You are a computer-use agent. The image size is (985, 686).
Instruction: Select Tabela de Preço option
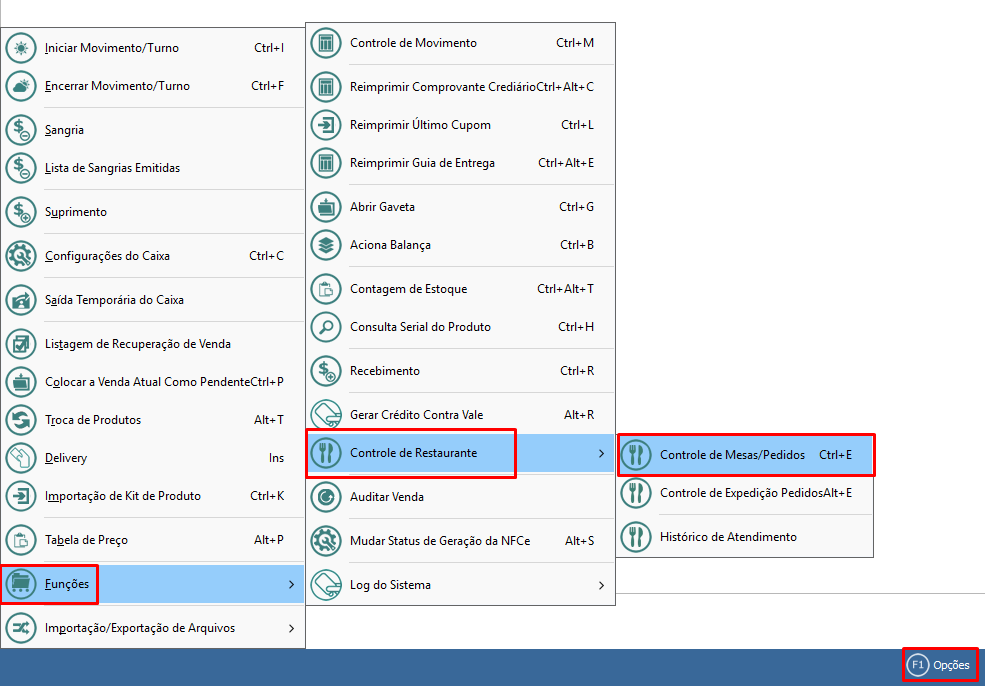pyautogui.click(x=86, y=540)
